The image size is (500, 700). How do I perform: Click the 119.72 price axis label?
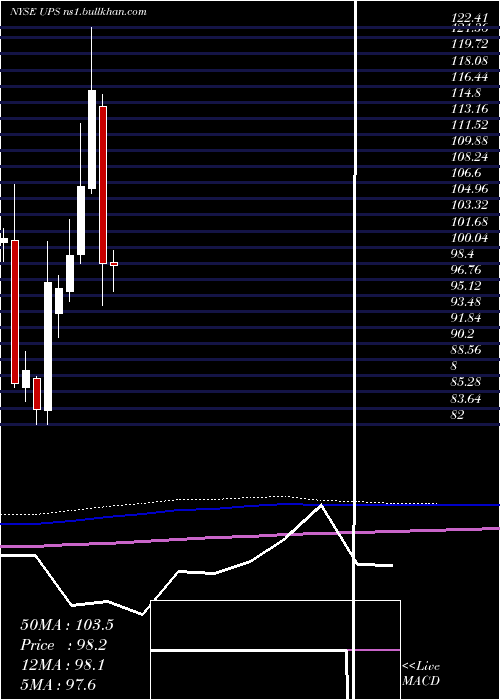click(469, 44)
